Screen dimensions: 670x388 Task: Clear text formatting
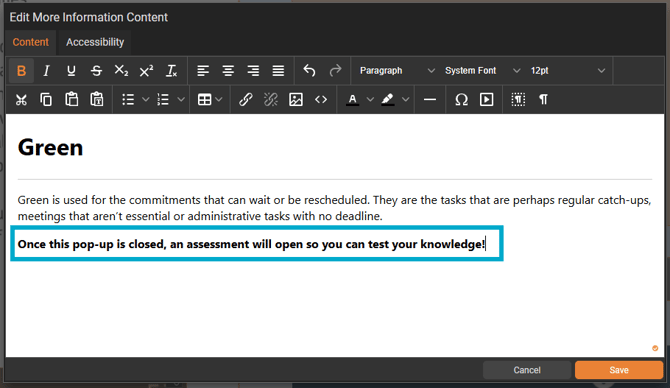click(171, 71)
